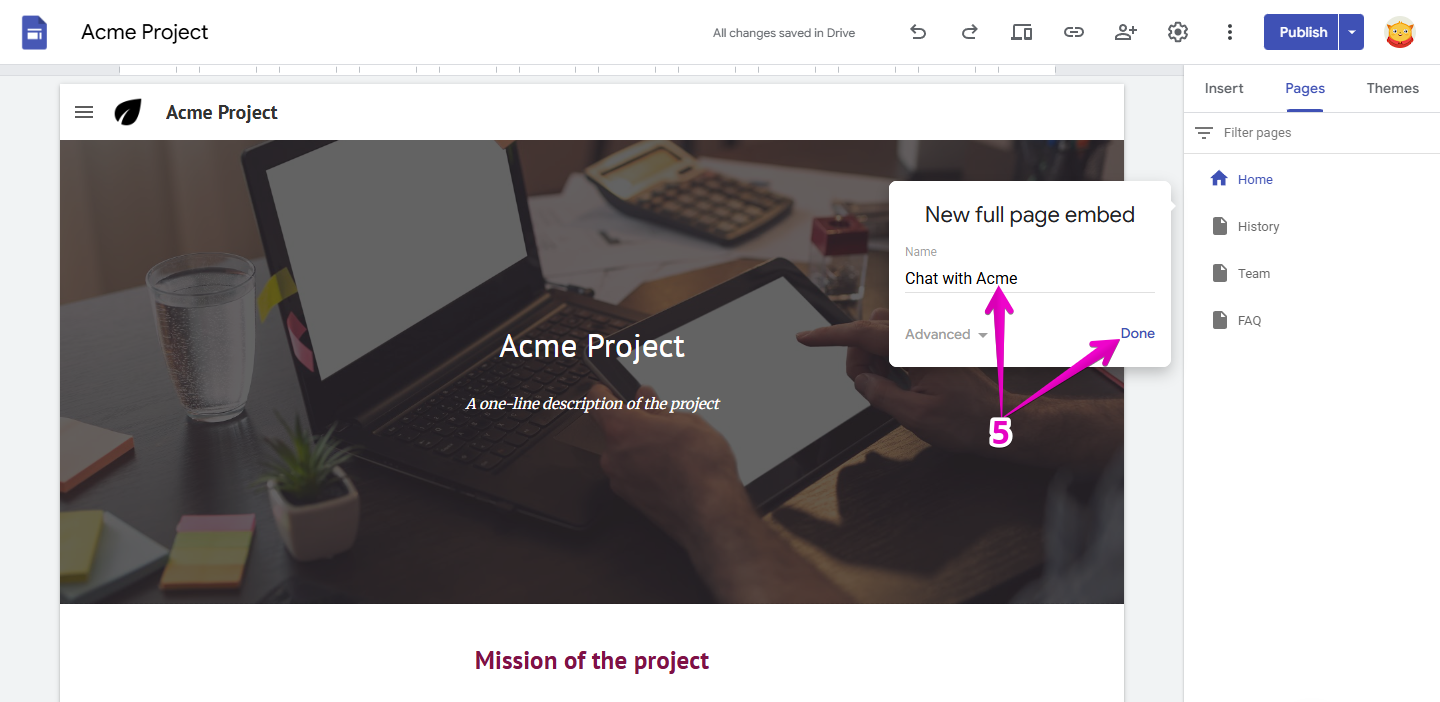Open the device preview mode
Screen dimensions: 1440x702
(1021, 32)
